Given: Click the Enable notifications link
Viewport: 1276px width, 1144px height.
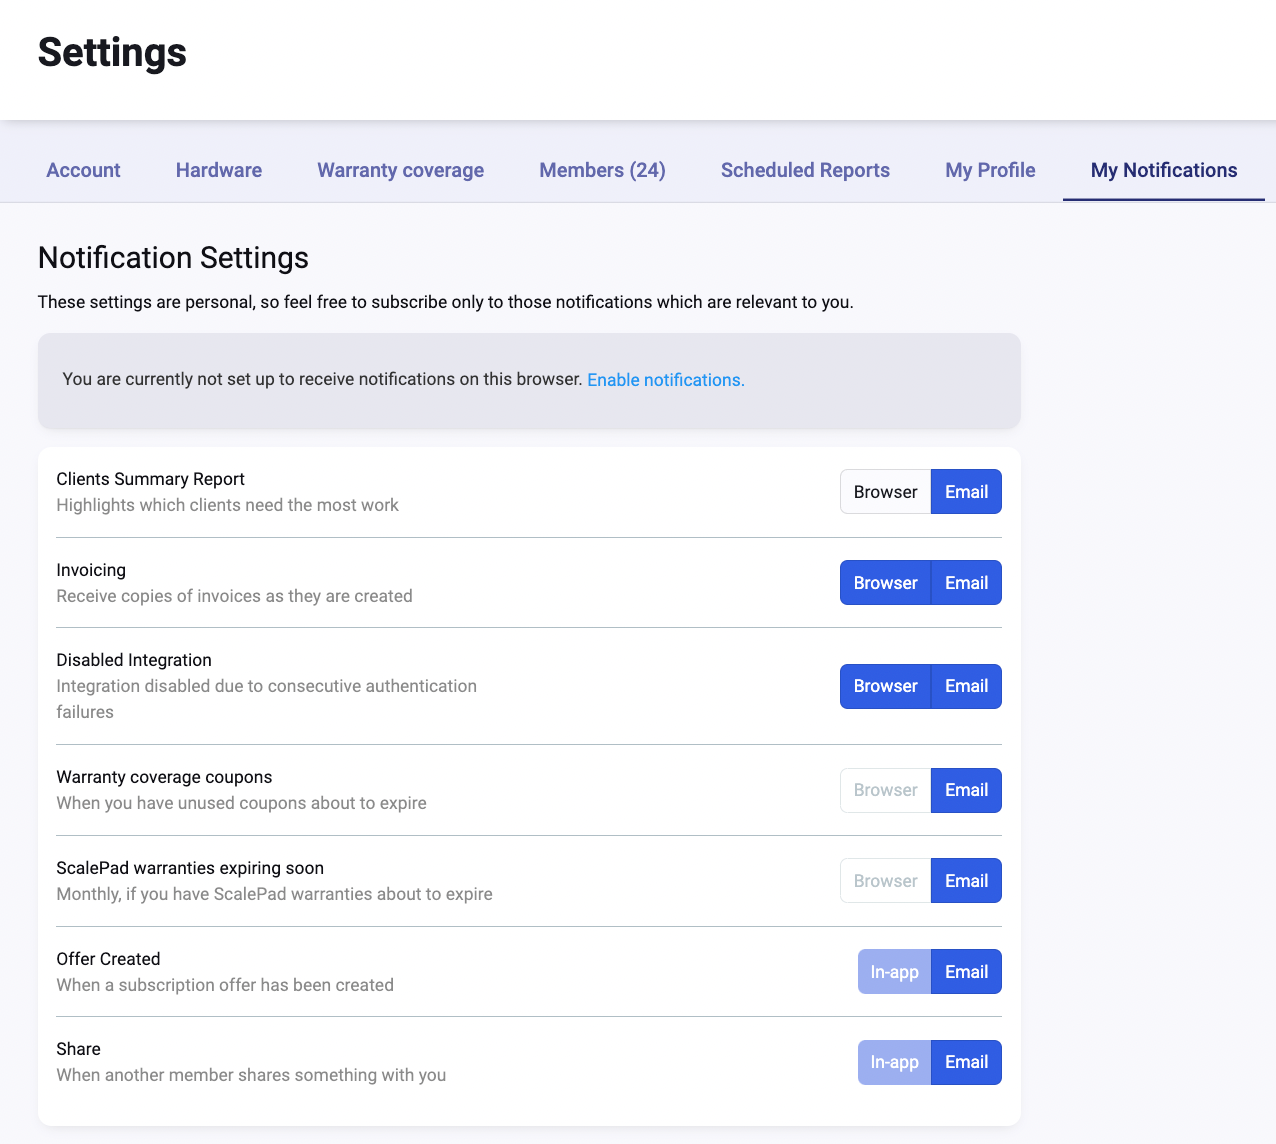Looking at the screenshot, I should click(x=666, y=380).
